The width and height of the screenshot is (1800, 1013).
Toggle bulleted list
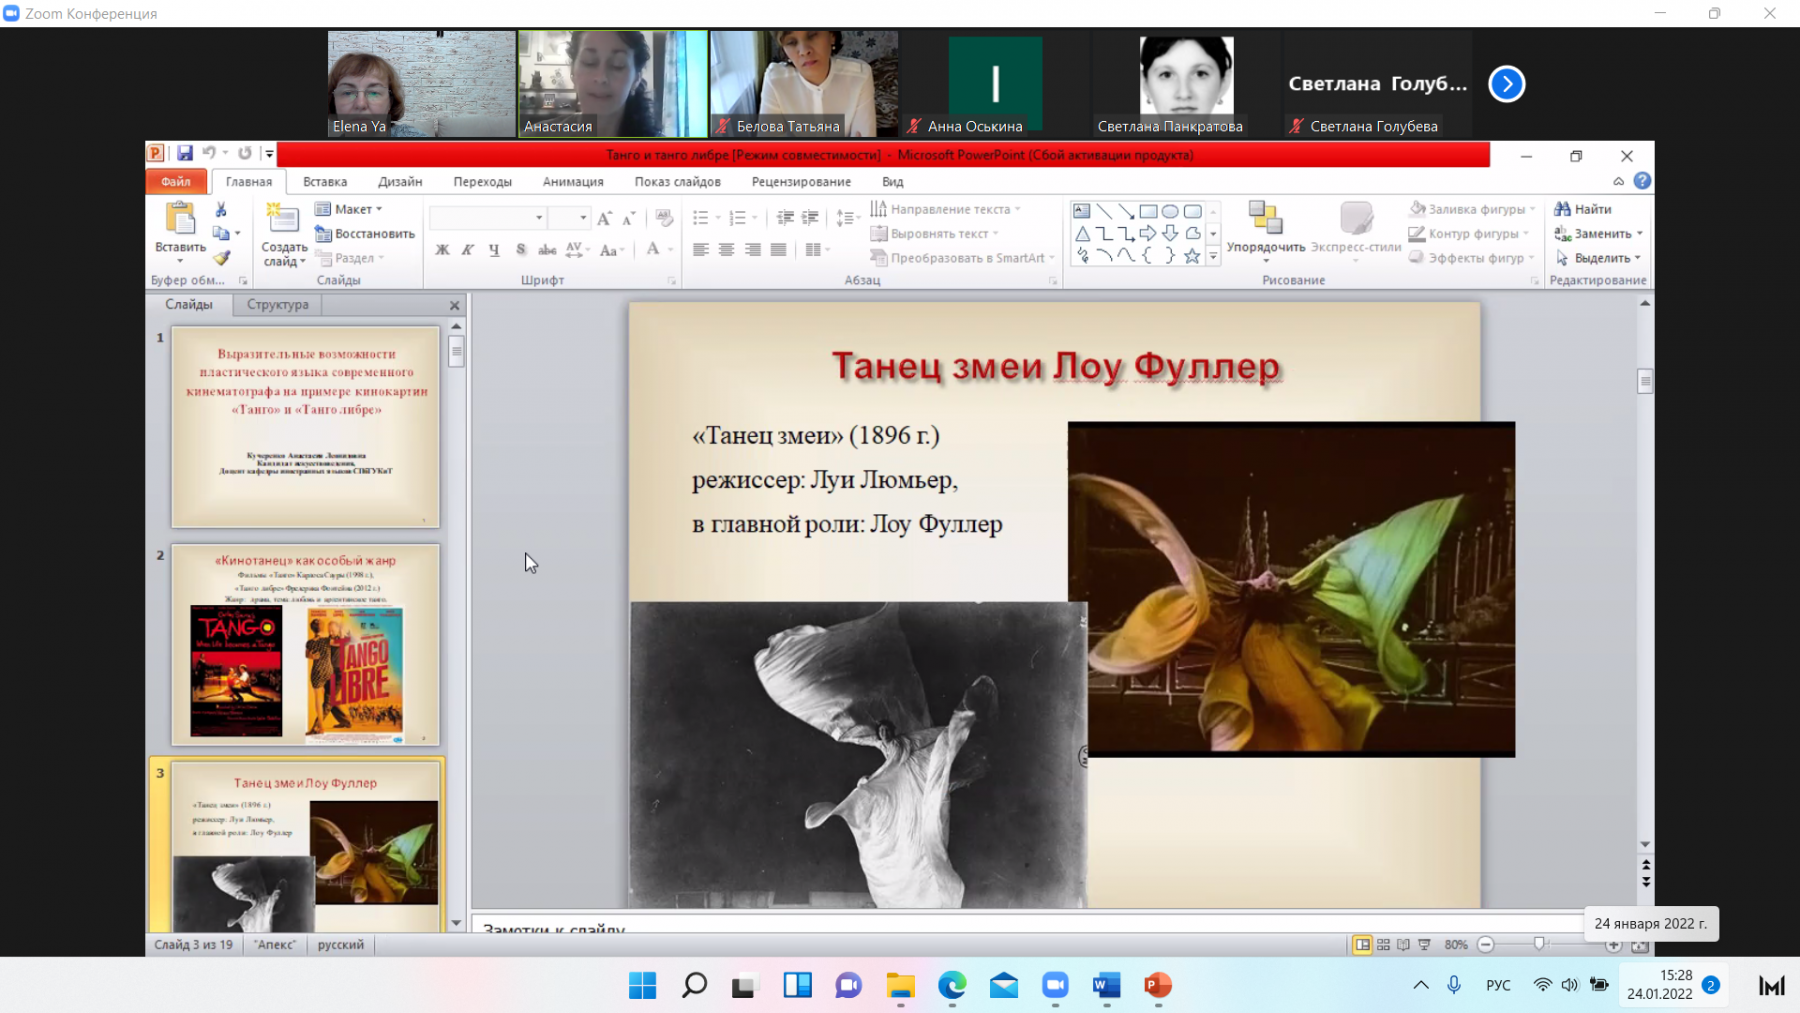click(x=701, y=218)
